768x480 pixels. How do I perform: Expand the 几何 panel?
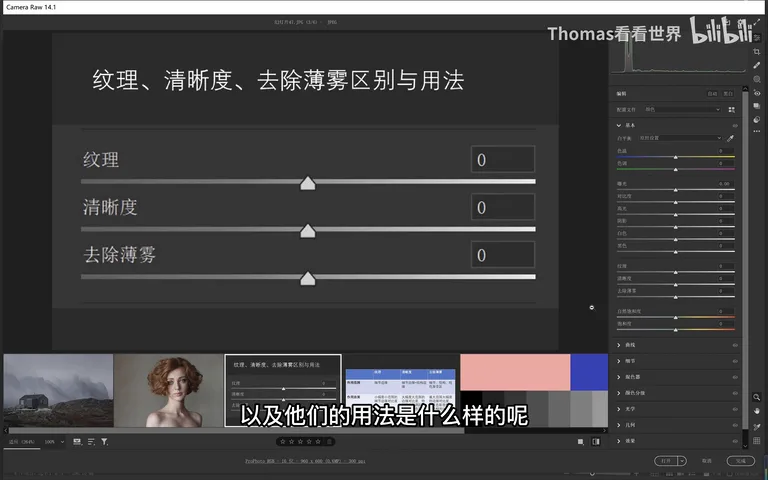point(619,425)
